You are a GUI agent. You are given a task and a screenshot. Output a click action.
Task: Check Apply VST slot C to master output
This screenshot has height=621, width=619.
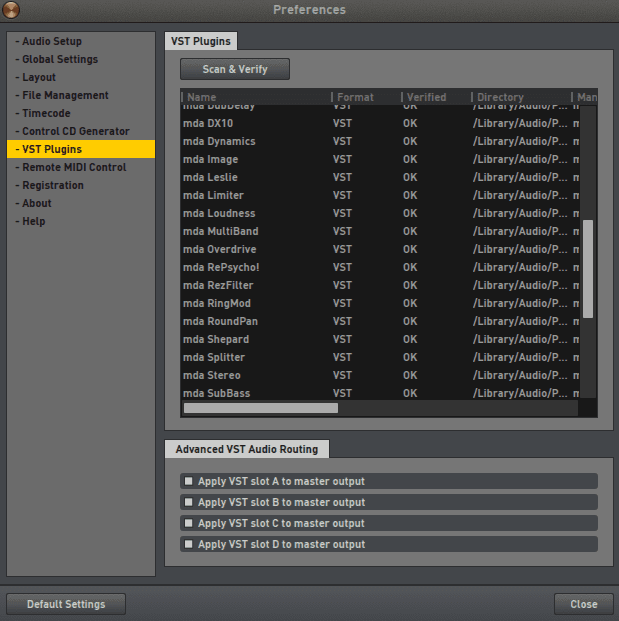(188, 523)
